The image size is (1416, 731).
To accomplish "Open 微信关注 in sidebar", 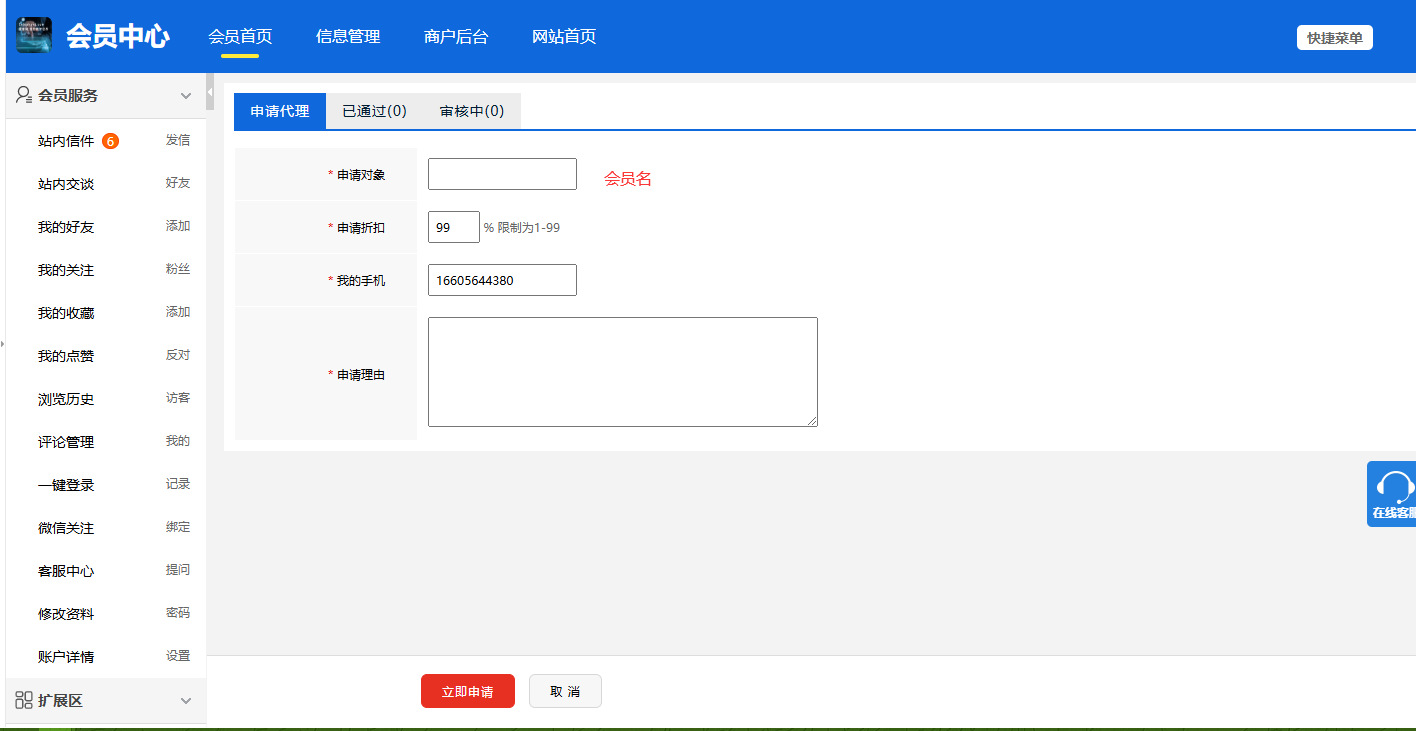I will pos(66,528).
